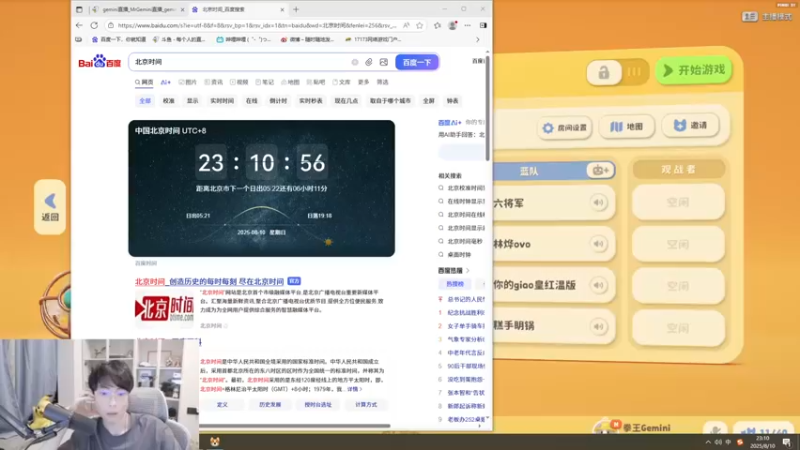Image resolution: width=800 pixels, height=450 pixels.
Task: Select the 钟表 filter chip
Action: 453,101
